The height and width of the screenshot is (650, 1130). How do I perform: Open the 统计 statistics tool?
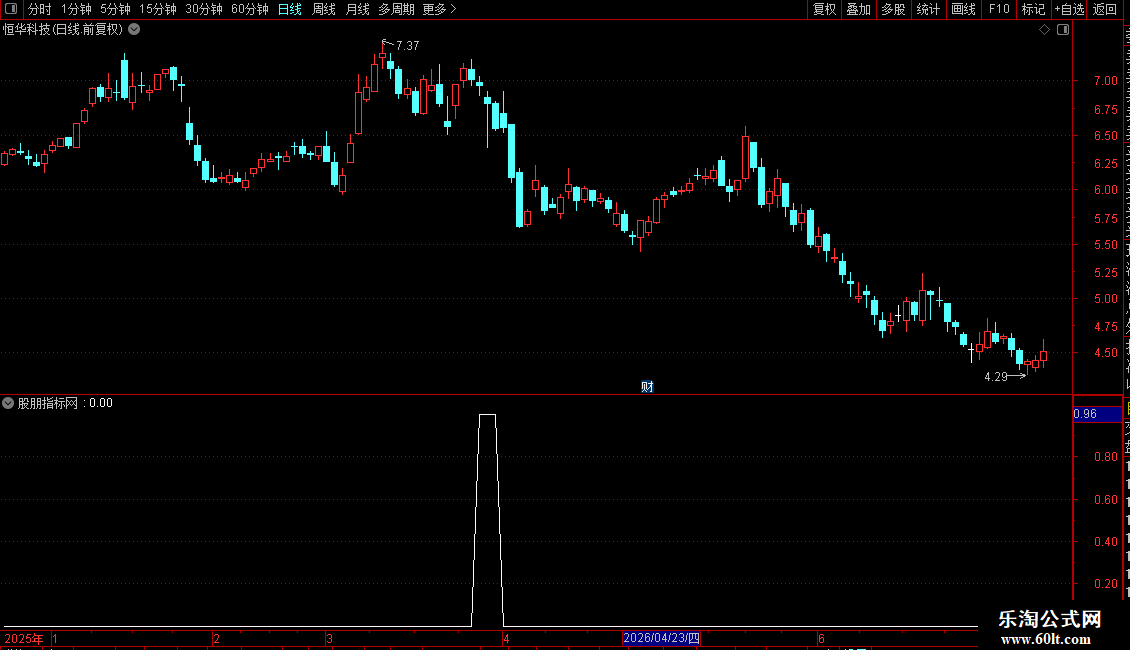pyautogui.click(x=928, y=9)
